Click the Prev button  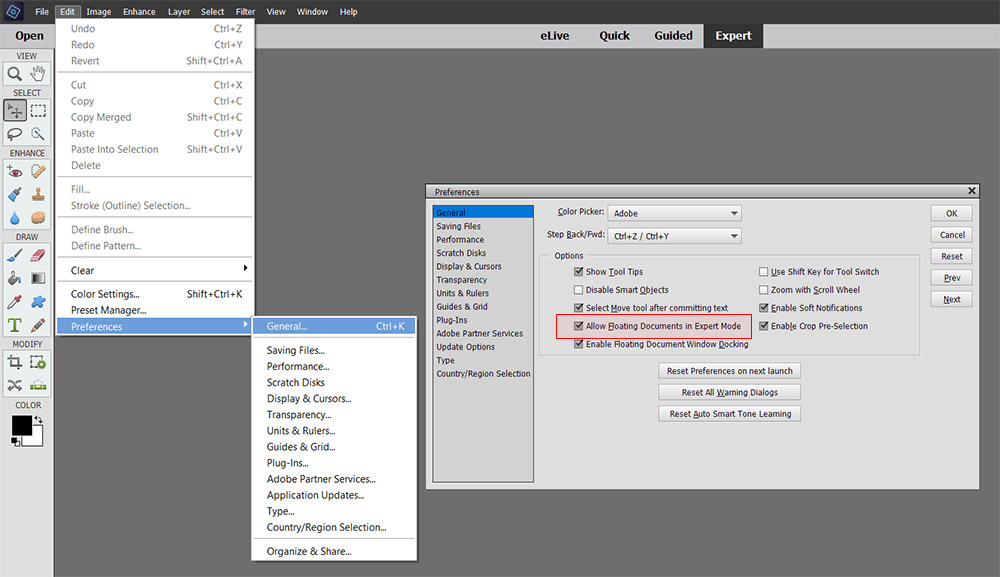point(952,277)
